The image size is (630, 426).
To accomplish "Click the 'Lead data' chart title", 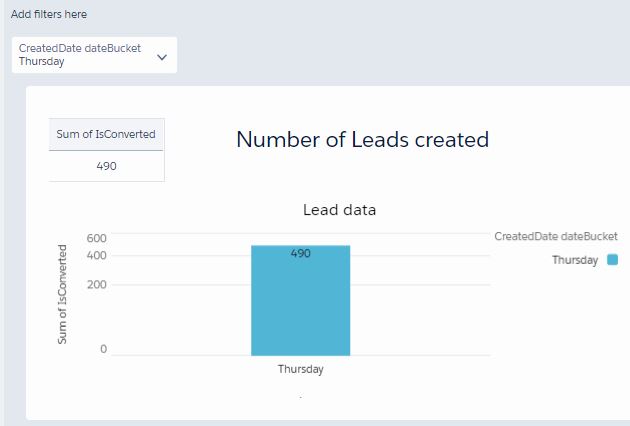I will [339, 210].
